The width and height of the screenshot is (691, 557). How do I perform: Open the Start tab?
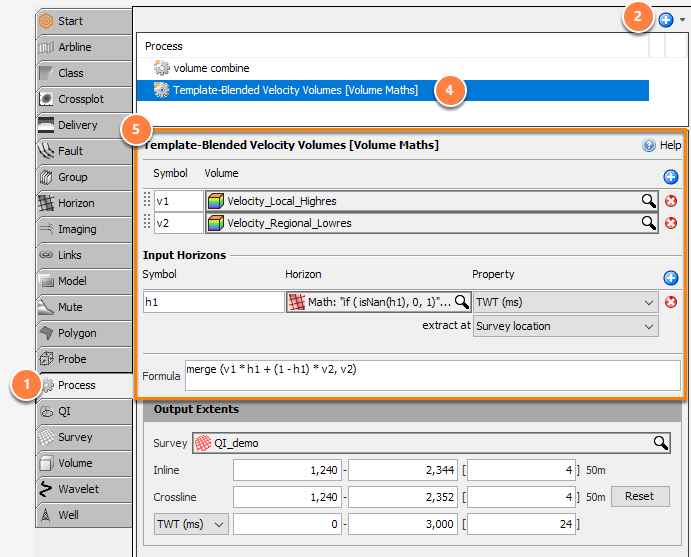tap(85, 21)
